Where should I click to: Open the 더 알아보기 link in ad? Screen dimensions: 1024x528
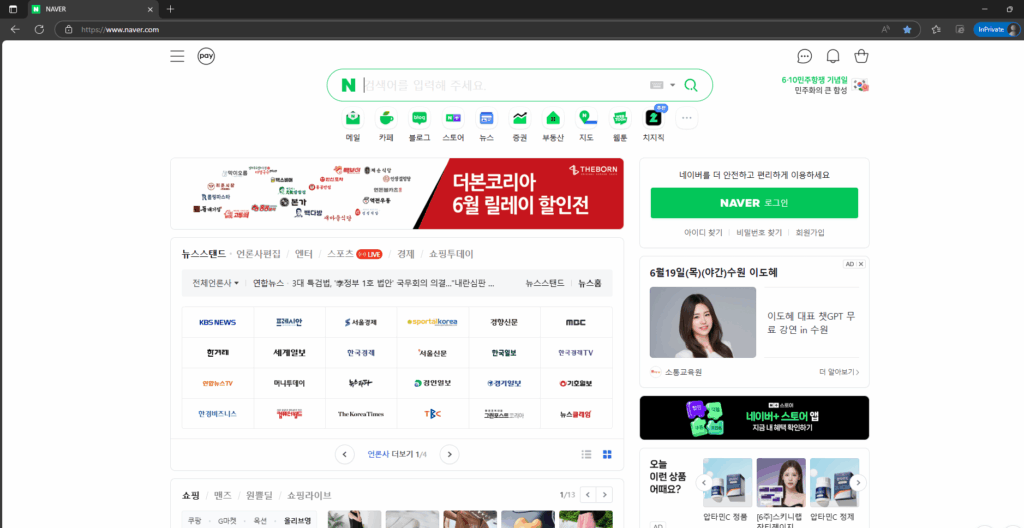click(x=839, y=372)
